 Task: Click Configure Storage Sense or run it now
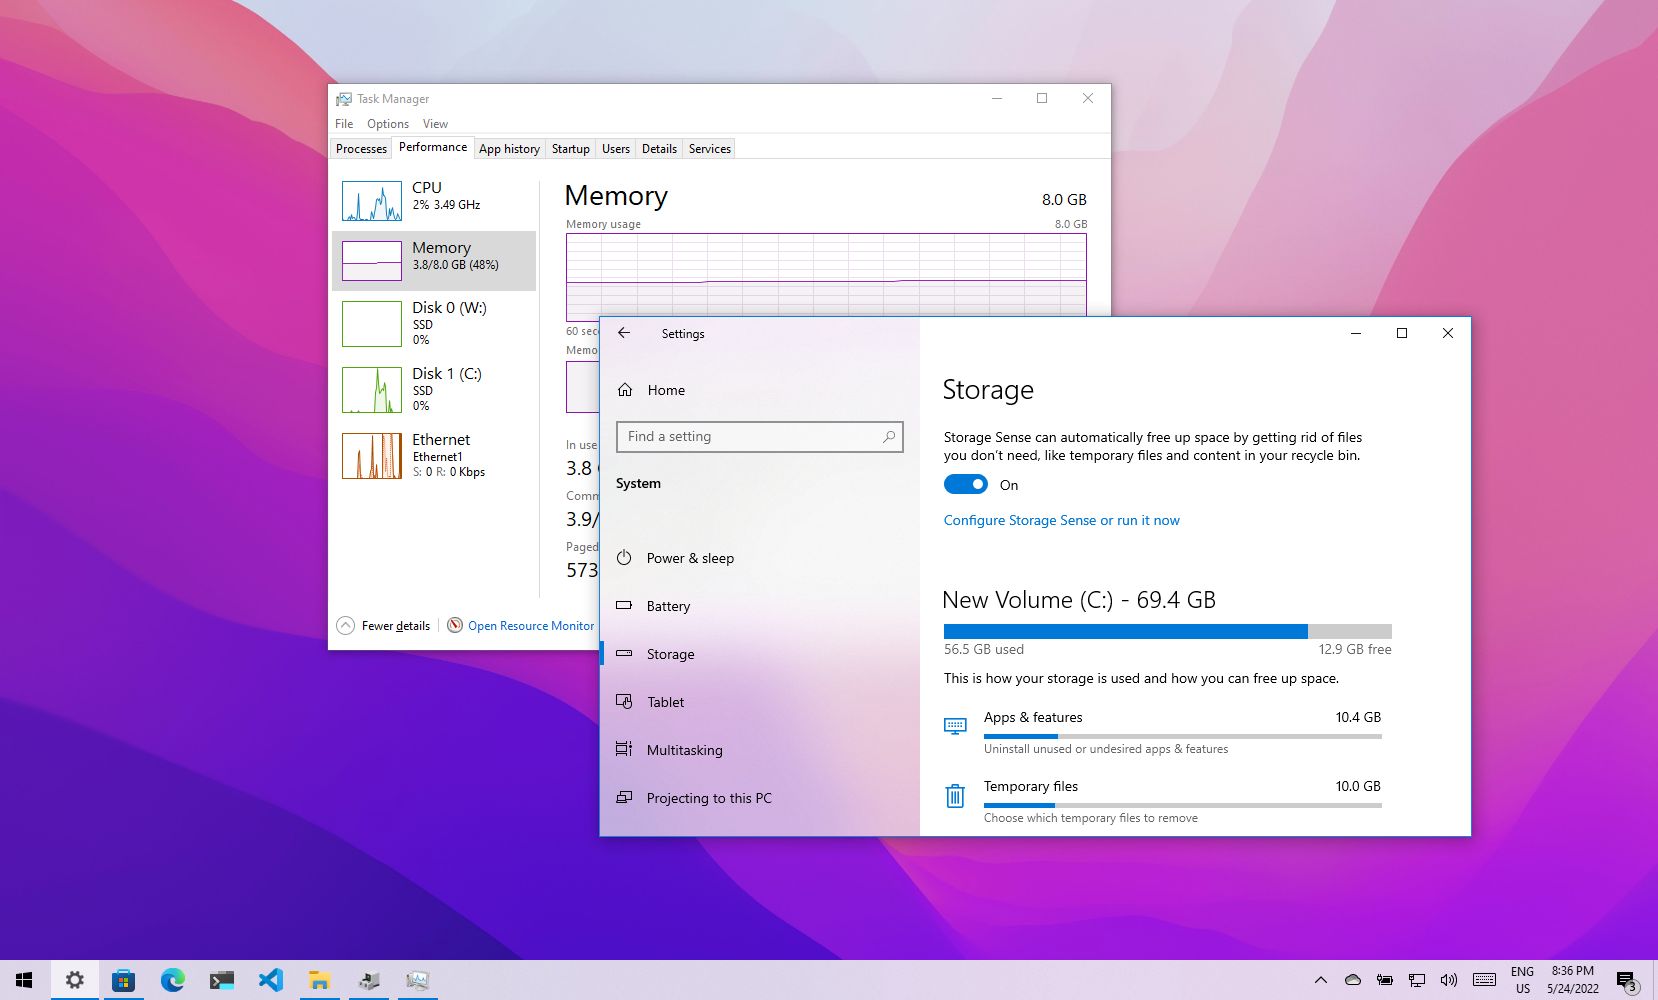point(1061,520)
